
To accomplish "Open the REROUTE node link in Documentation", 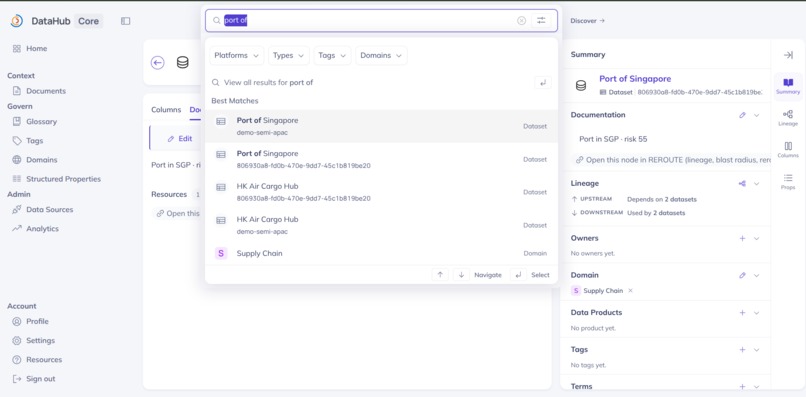I will point(673,160).
